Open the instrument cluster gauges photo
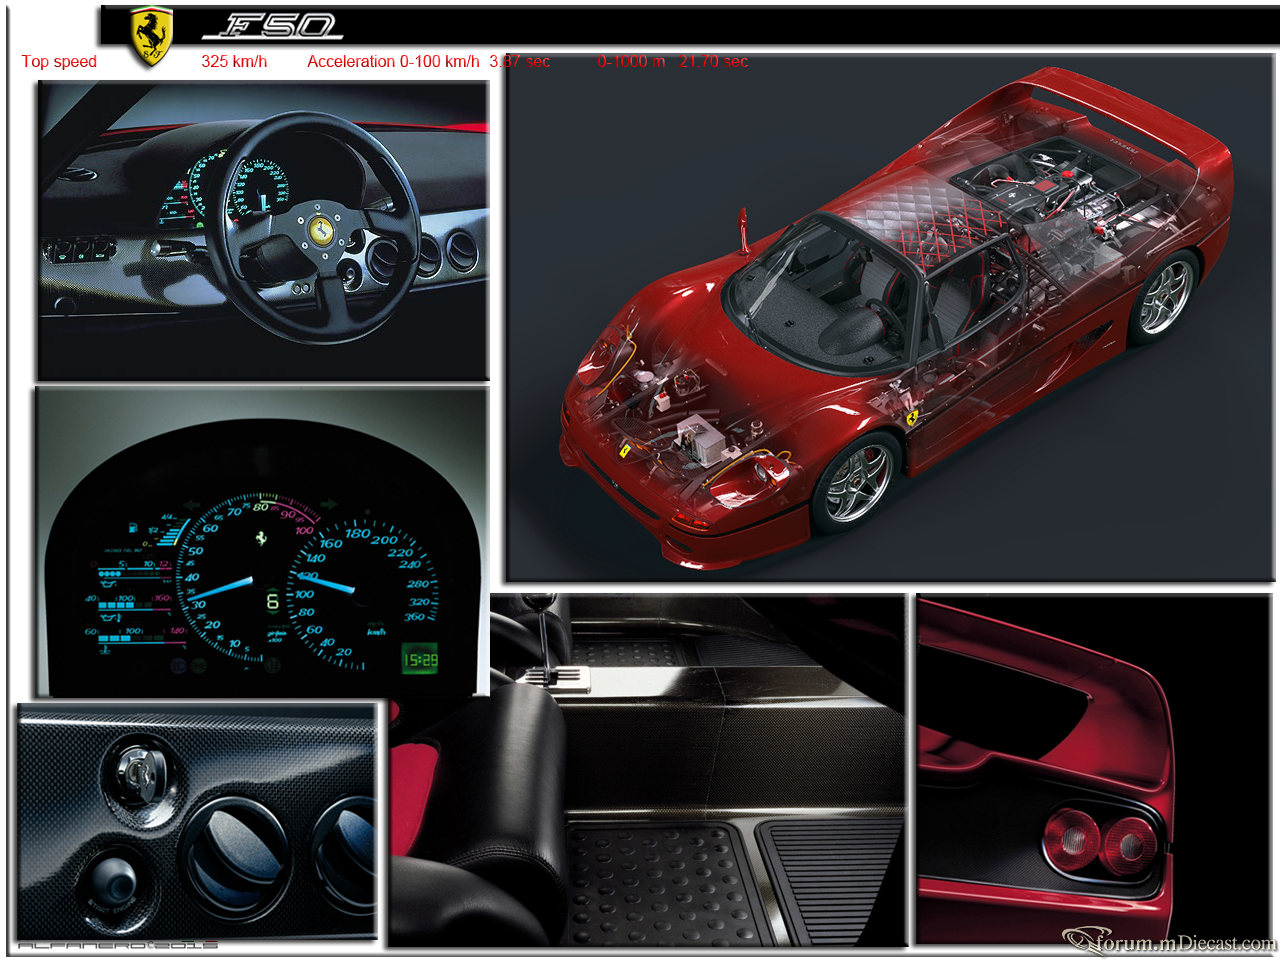 (x=261, y=541)
